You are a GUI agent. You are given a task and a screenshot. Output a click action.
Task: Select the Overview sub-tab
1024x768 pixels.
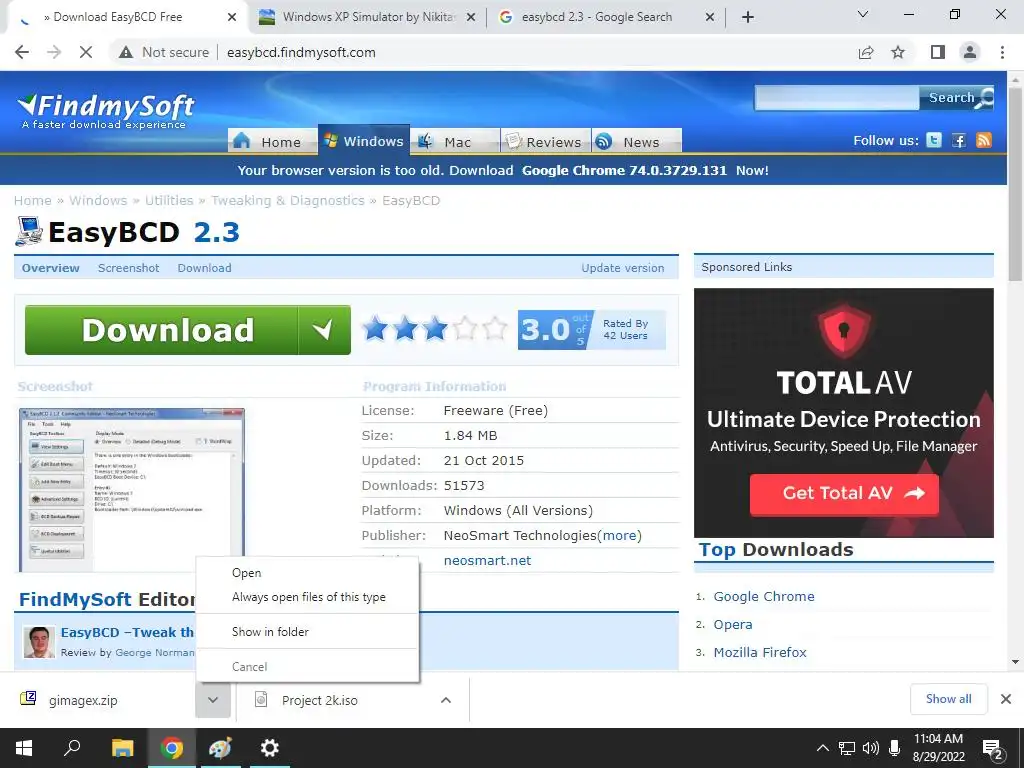tap(50, 268)
